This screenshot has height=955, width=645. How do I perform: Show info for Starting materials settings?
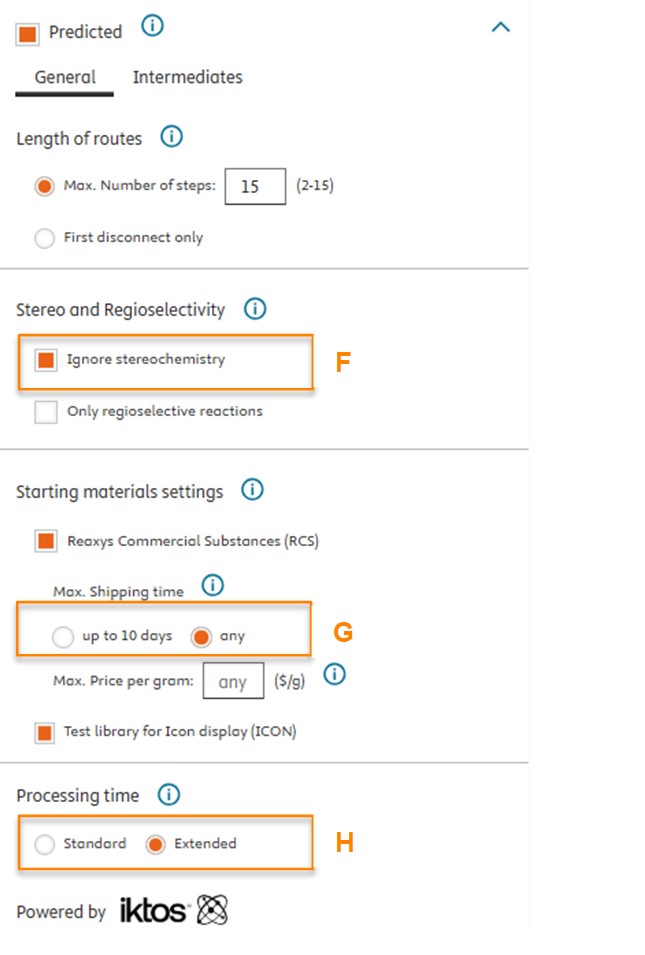253,490
